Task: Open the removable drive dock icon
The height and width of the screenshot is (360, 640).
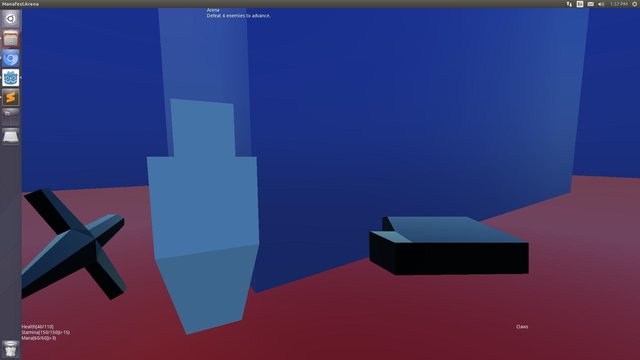Action: (11, 136)
